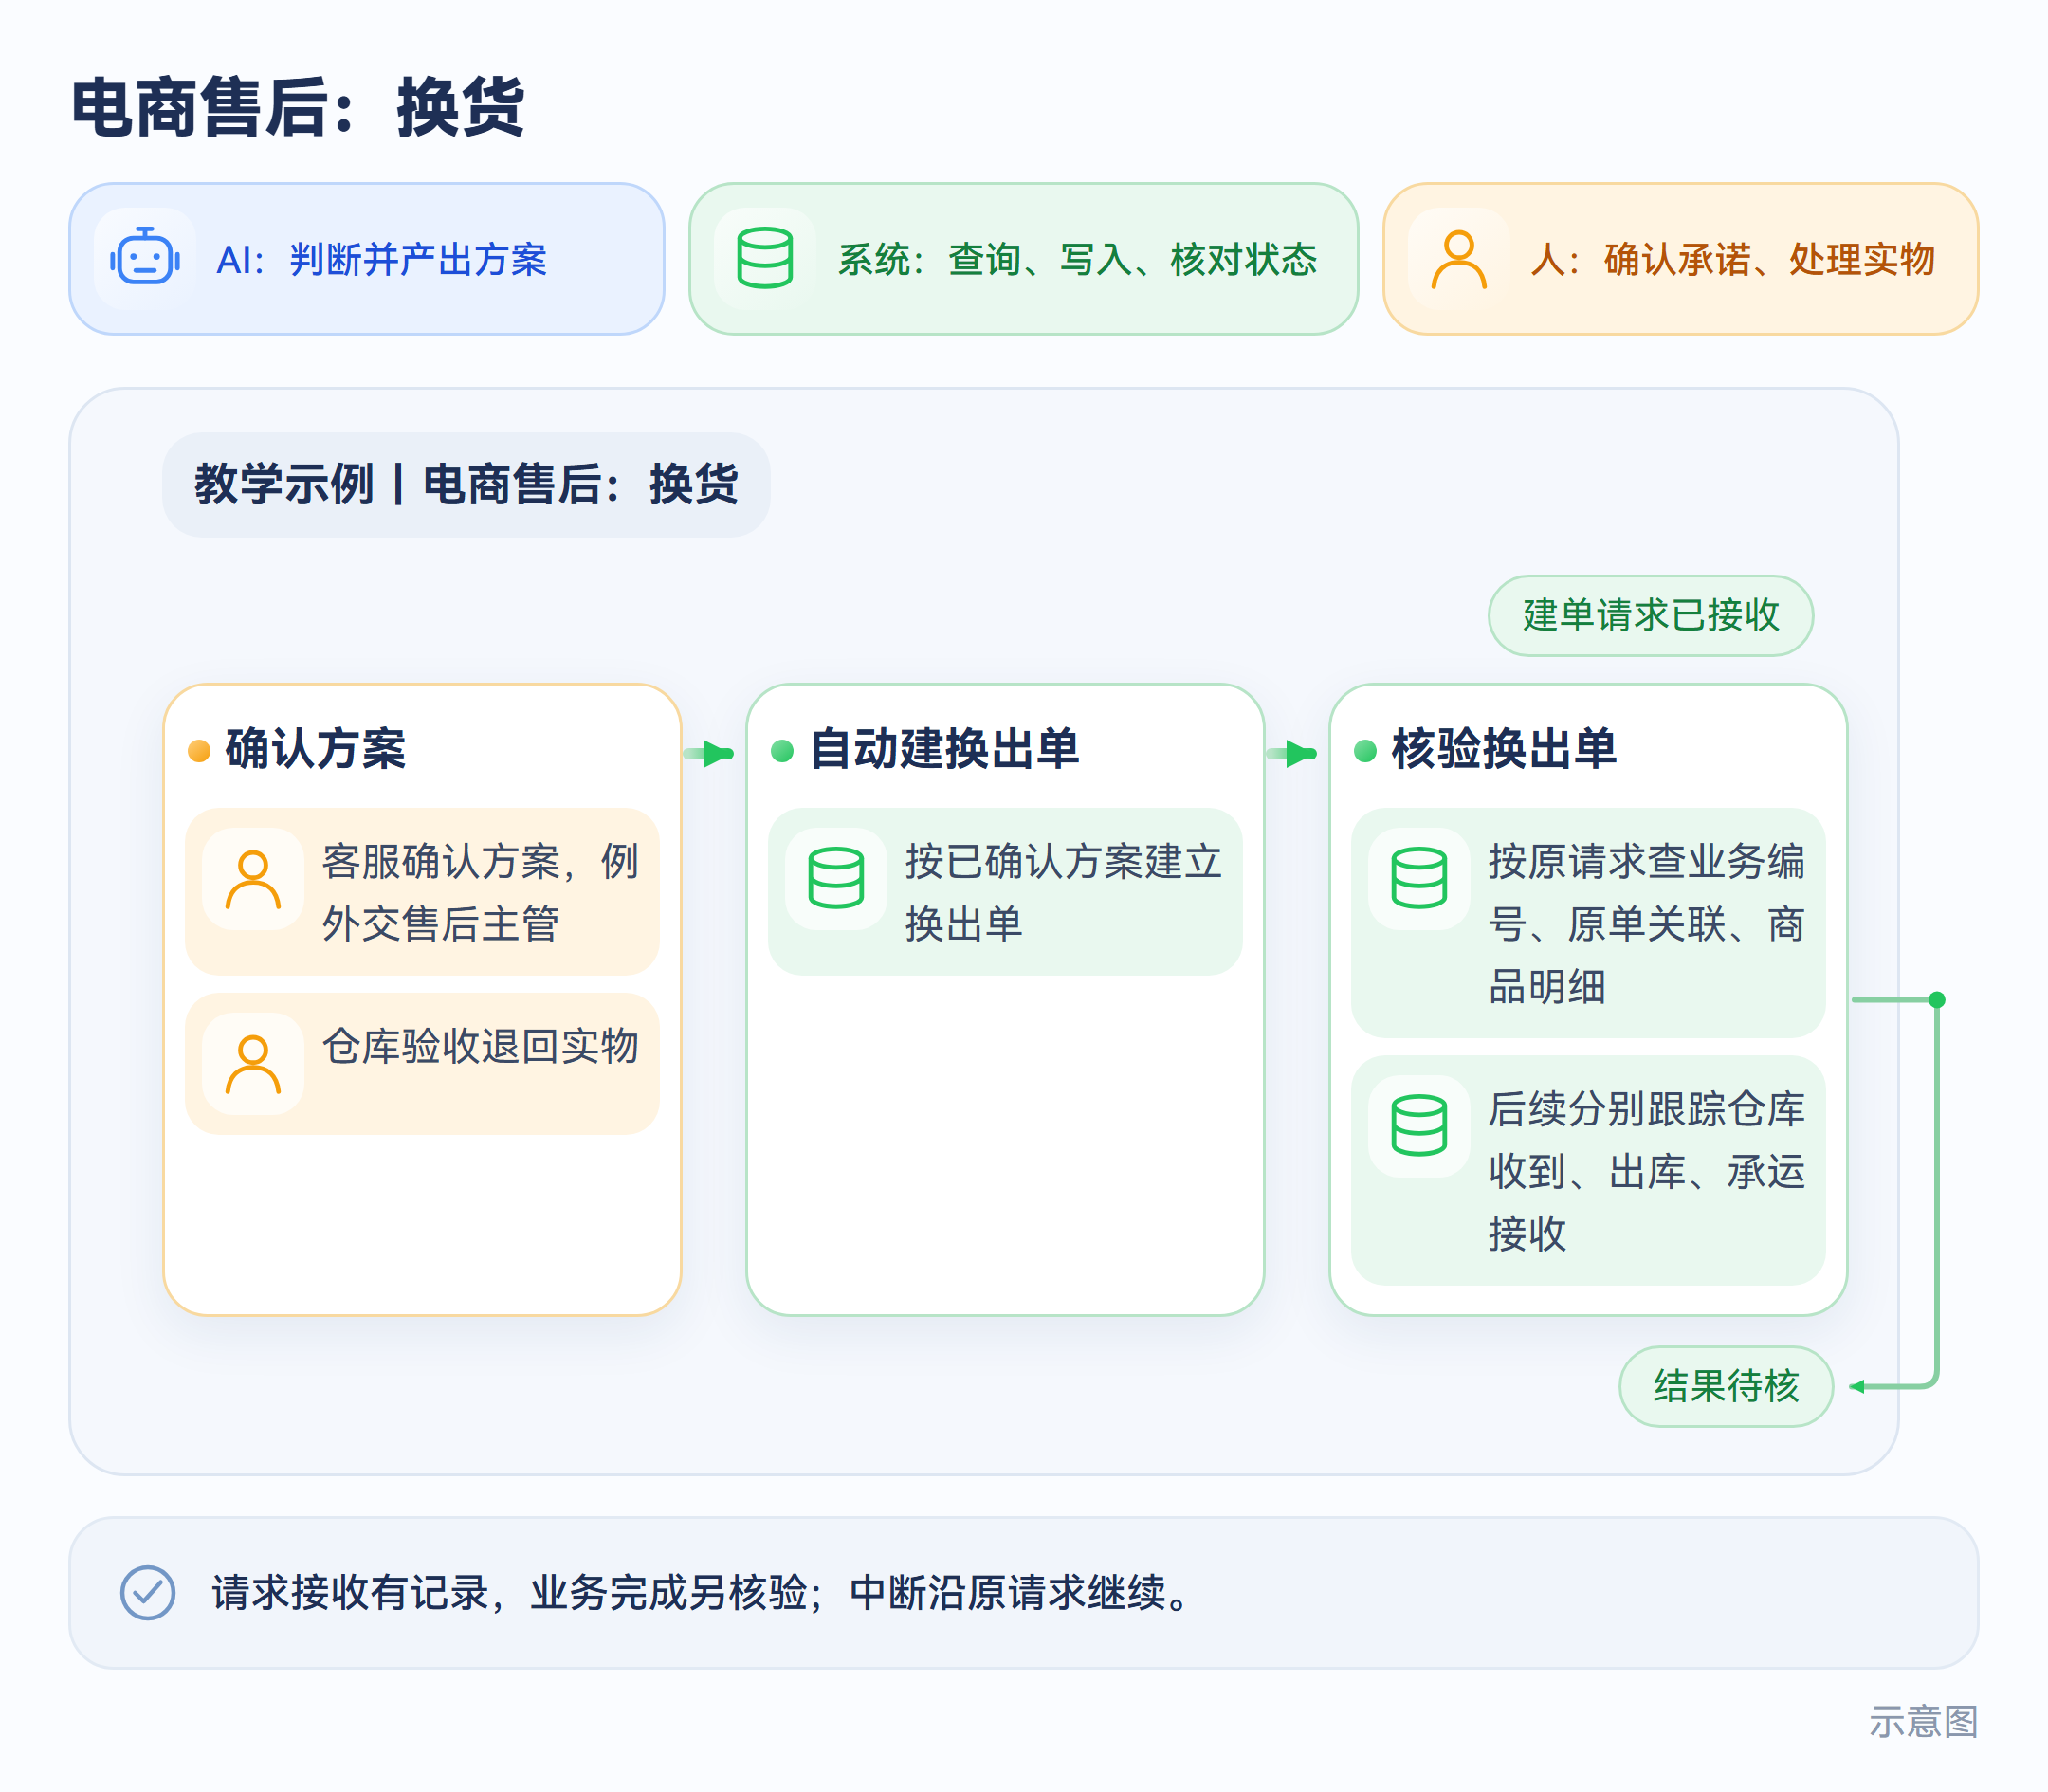
Task: Click the green dot before 核验换出单
Action: pyautogui.click(x=1365, y=751)
